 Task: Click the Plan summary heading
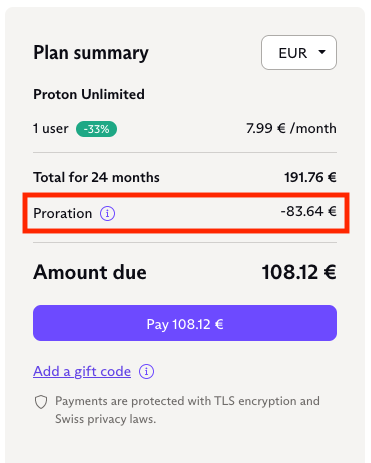tap(91, 53)
